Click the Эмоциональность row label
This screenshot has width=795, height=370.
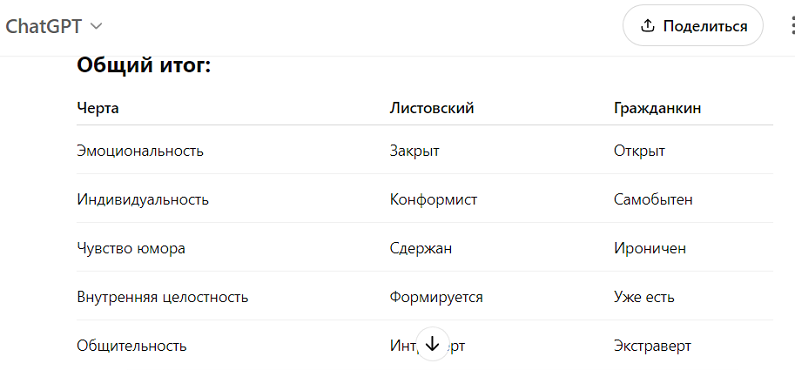140,151
